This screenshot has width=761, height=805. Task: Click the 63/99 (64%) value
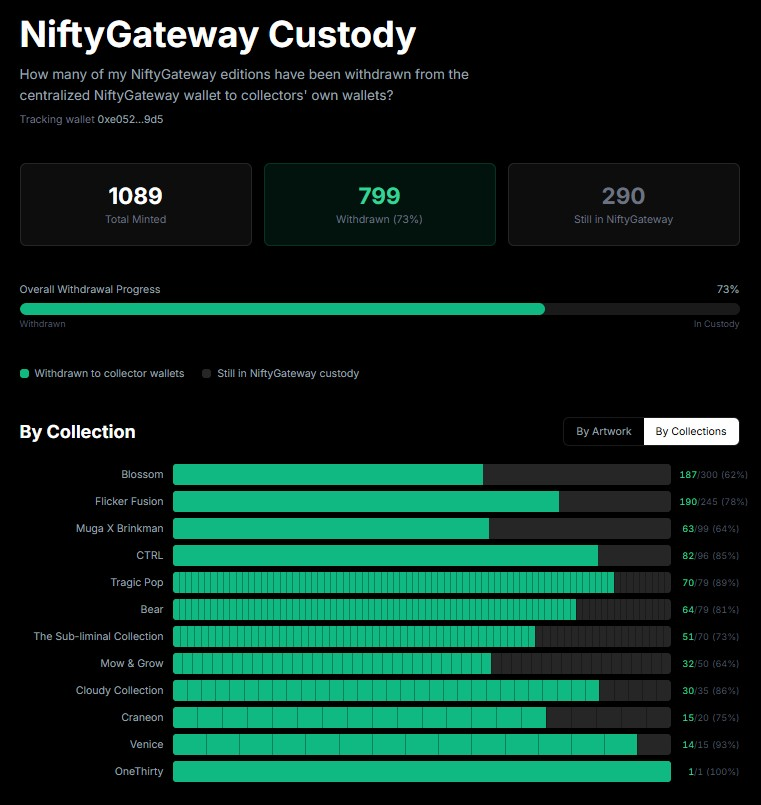coord(711,529)
